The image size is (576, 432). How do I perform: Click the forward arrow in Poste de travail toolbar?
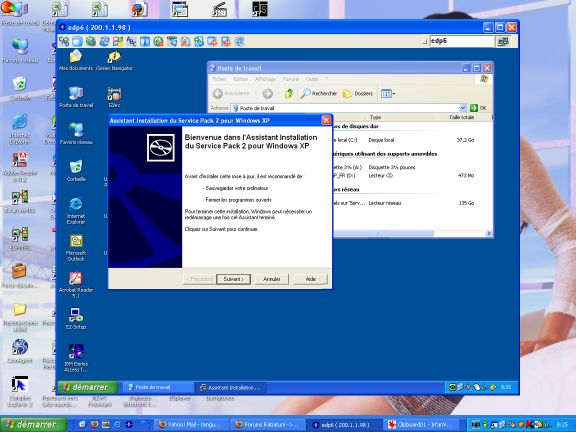point(268,94)
